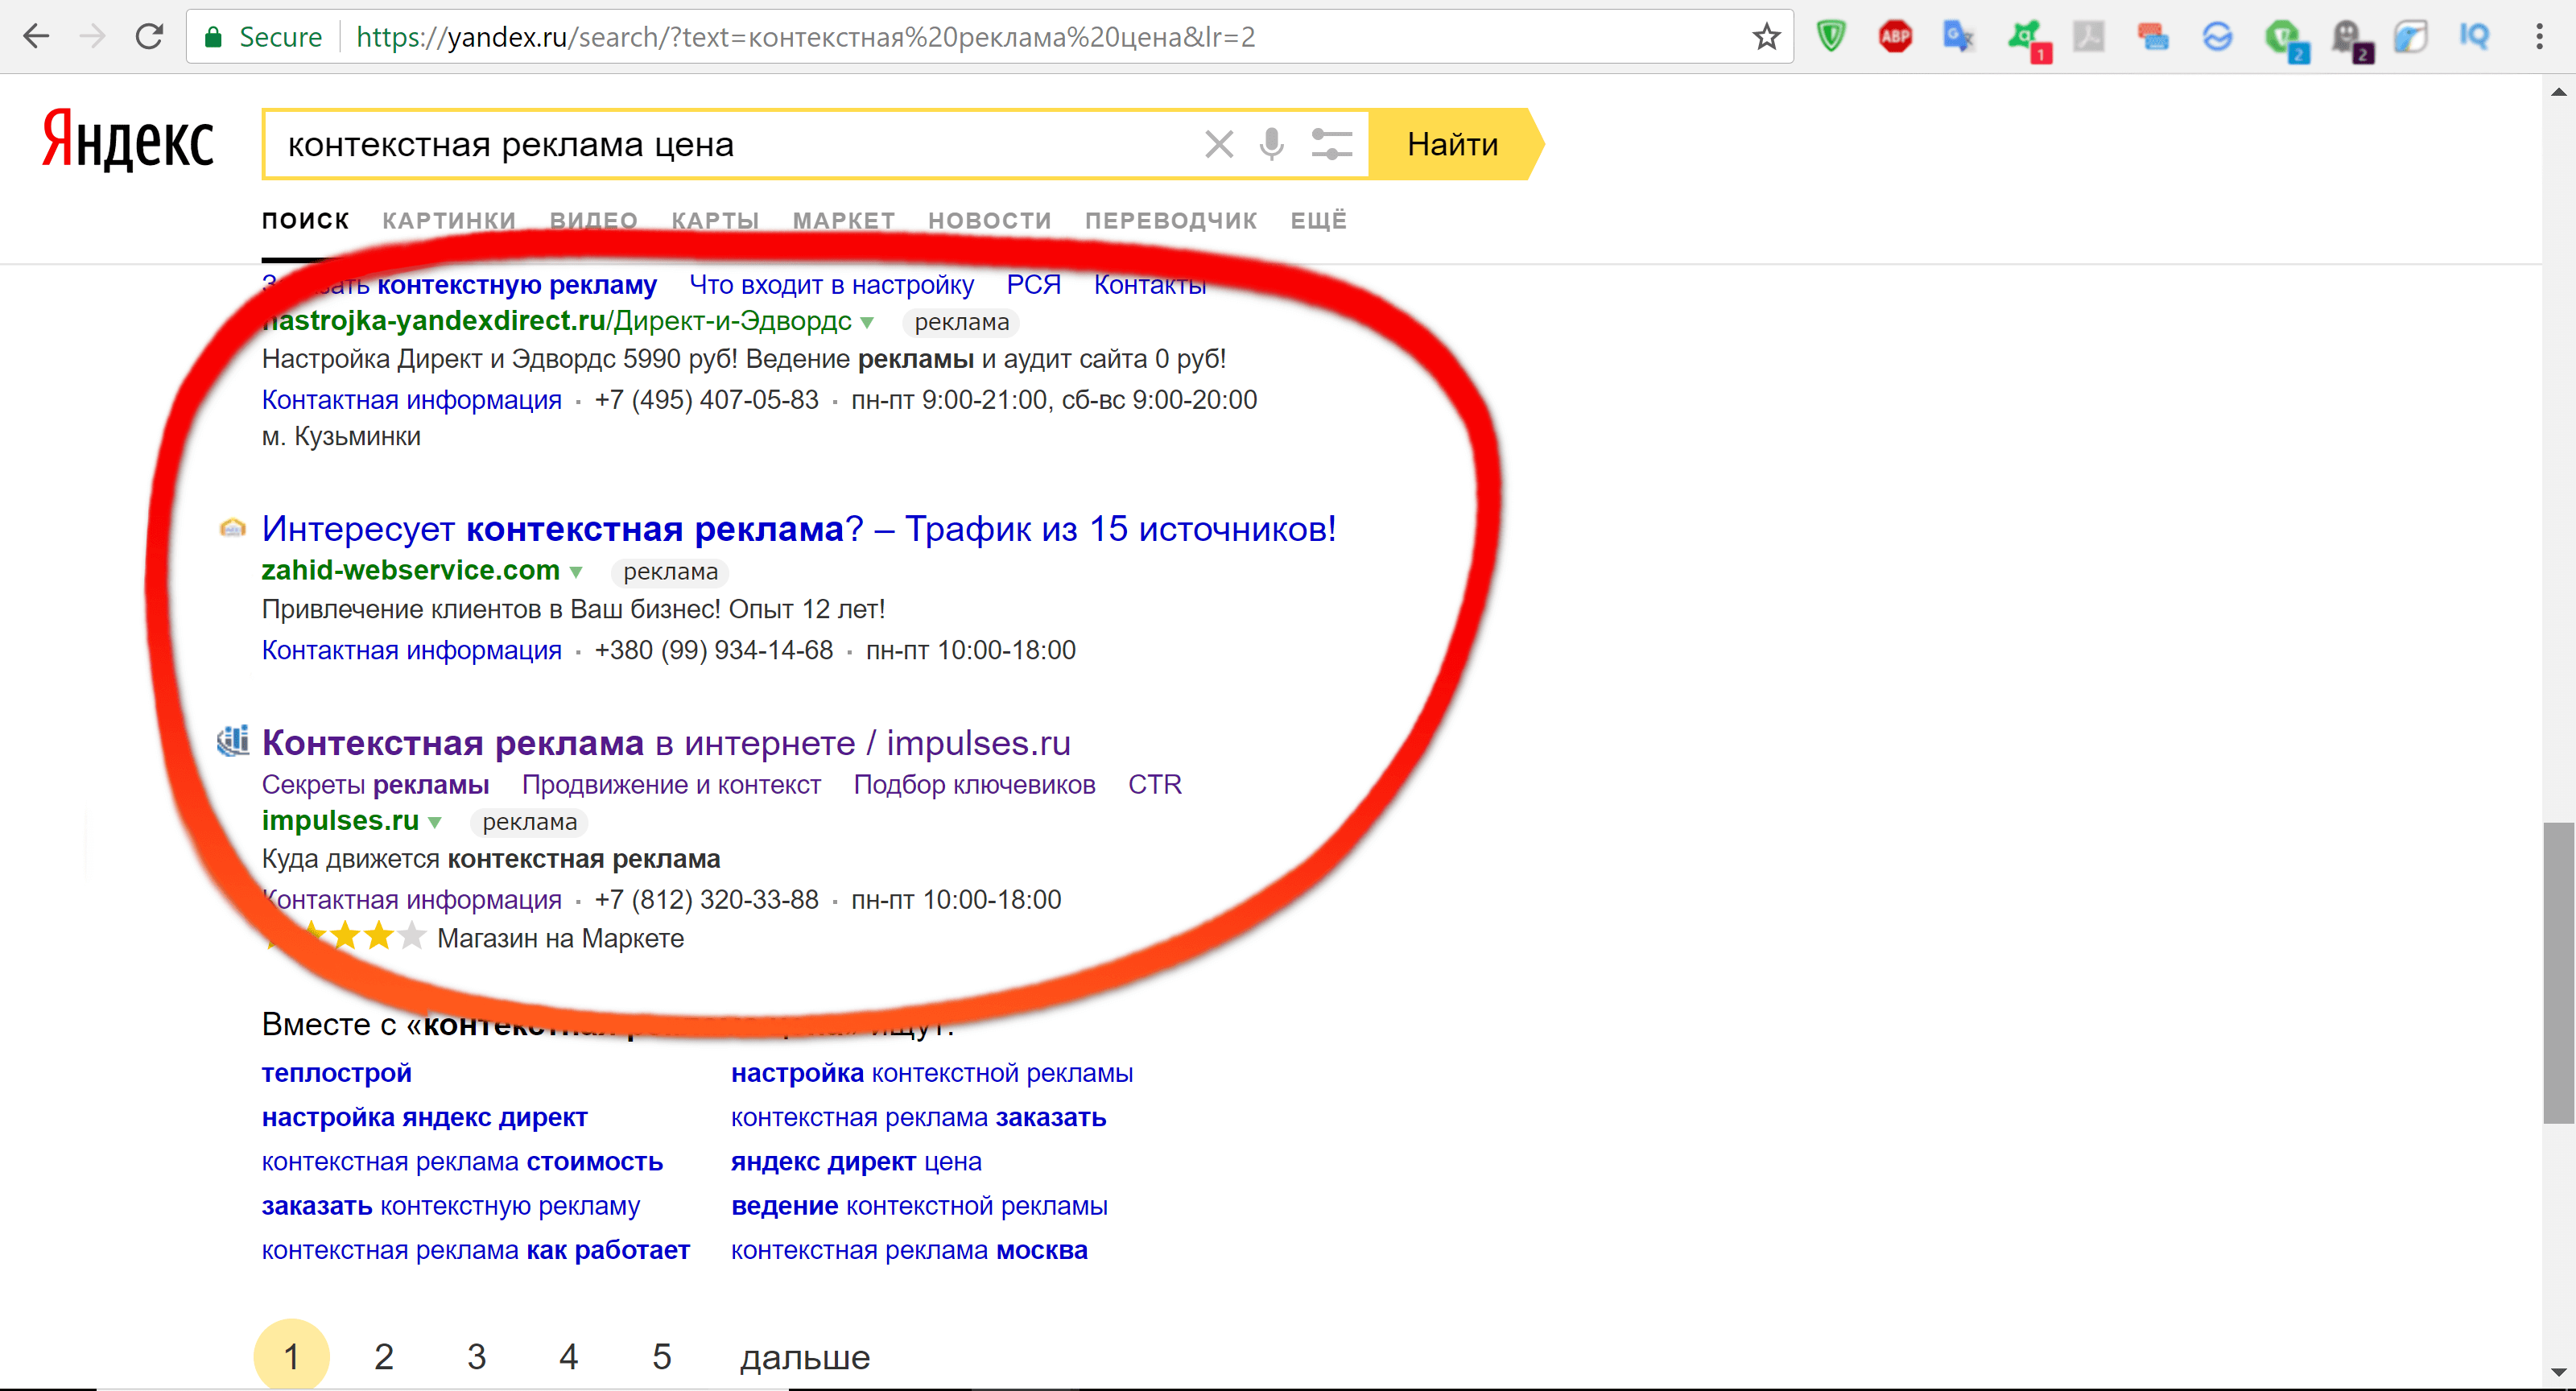Switch to the НОВОСТИ tab
2576x1391 pixels.
pyautogui.click(x=990, y=220)
